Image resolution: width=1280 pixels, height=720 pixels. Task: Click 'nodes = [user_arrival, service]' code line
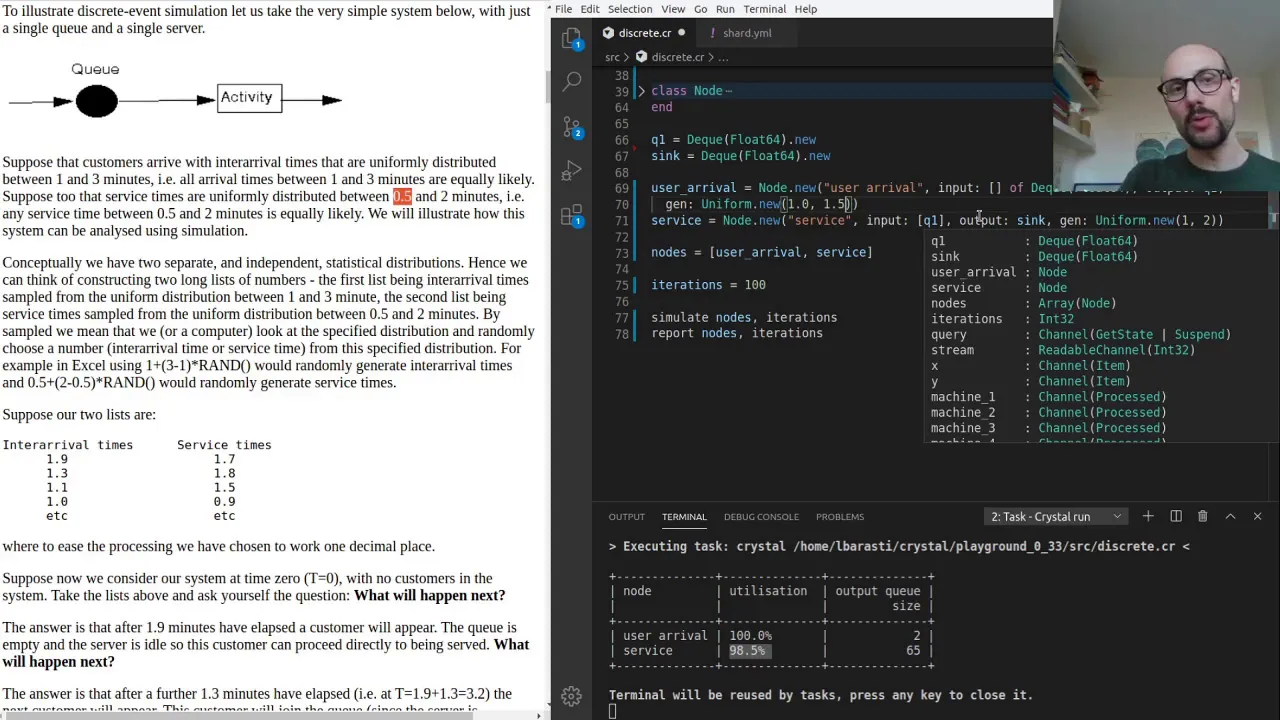pyautogui.click(x=762, y=252)
